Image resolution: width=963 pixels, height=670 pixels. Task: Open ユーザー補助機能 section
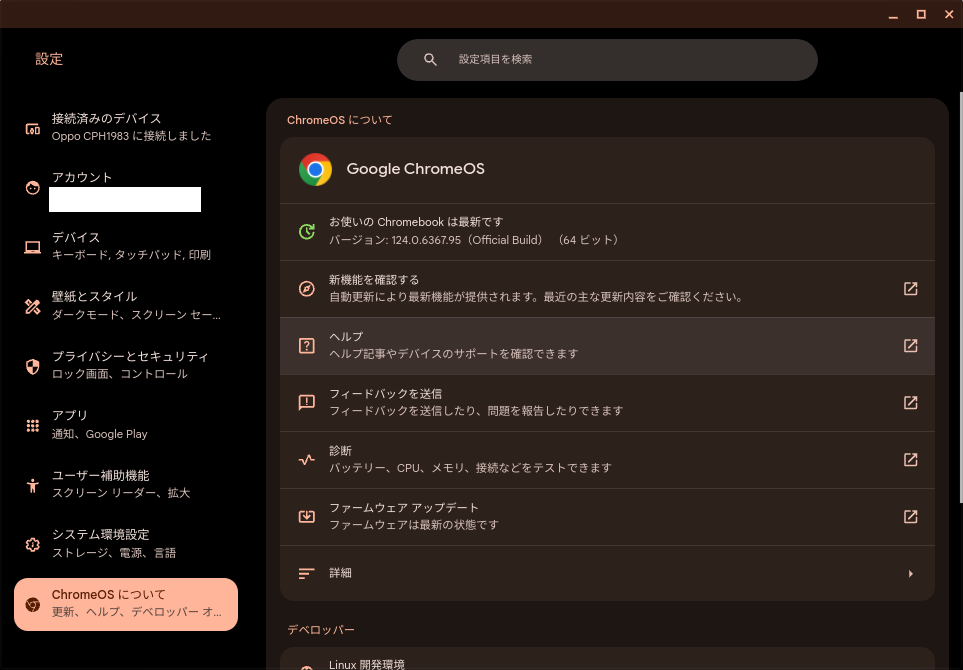(x=126, y=485)
